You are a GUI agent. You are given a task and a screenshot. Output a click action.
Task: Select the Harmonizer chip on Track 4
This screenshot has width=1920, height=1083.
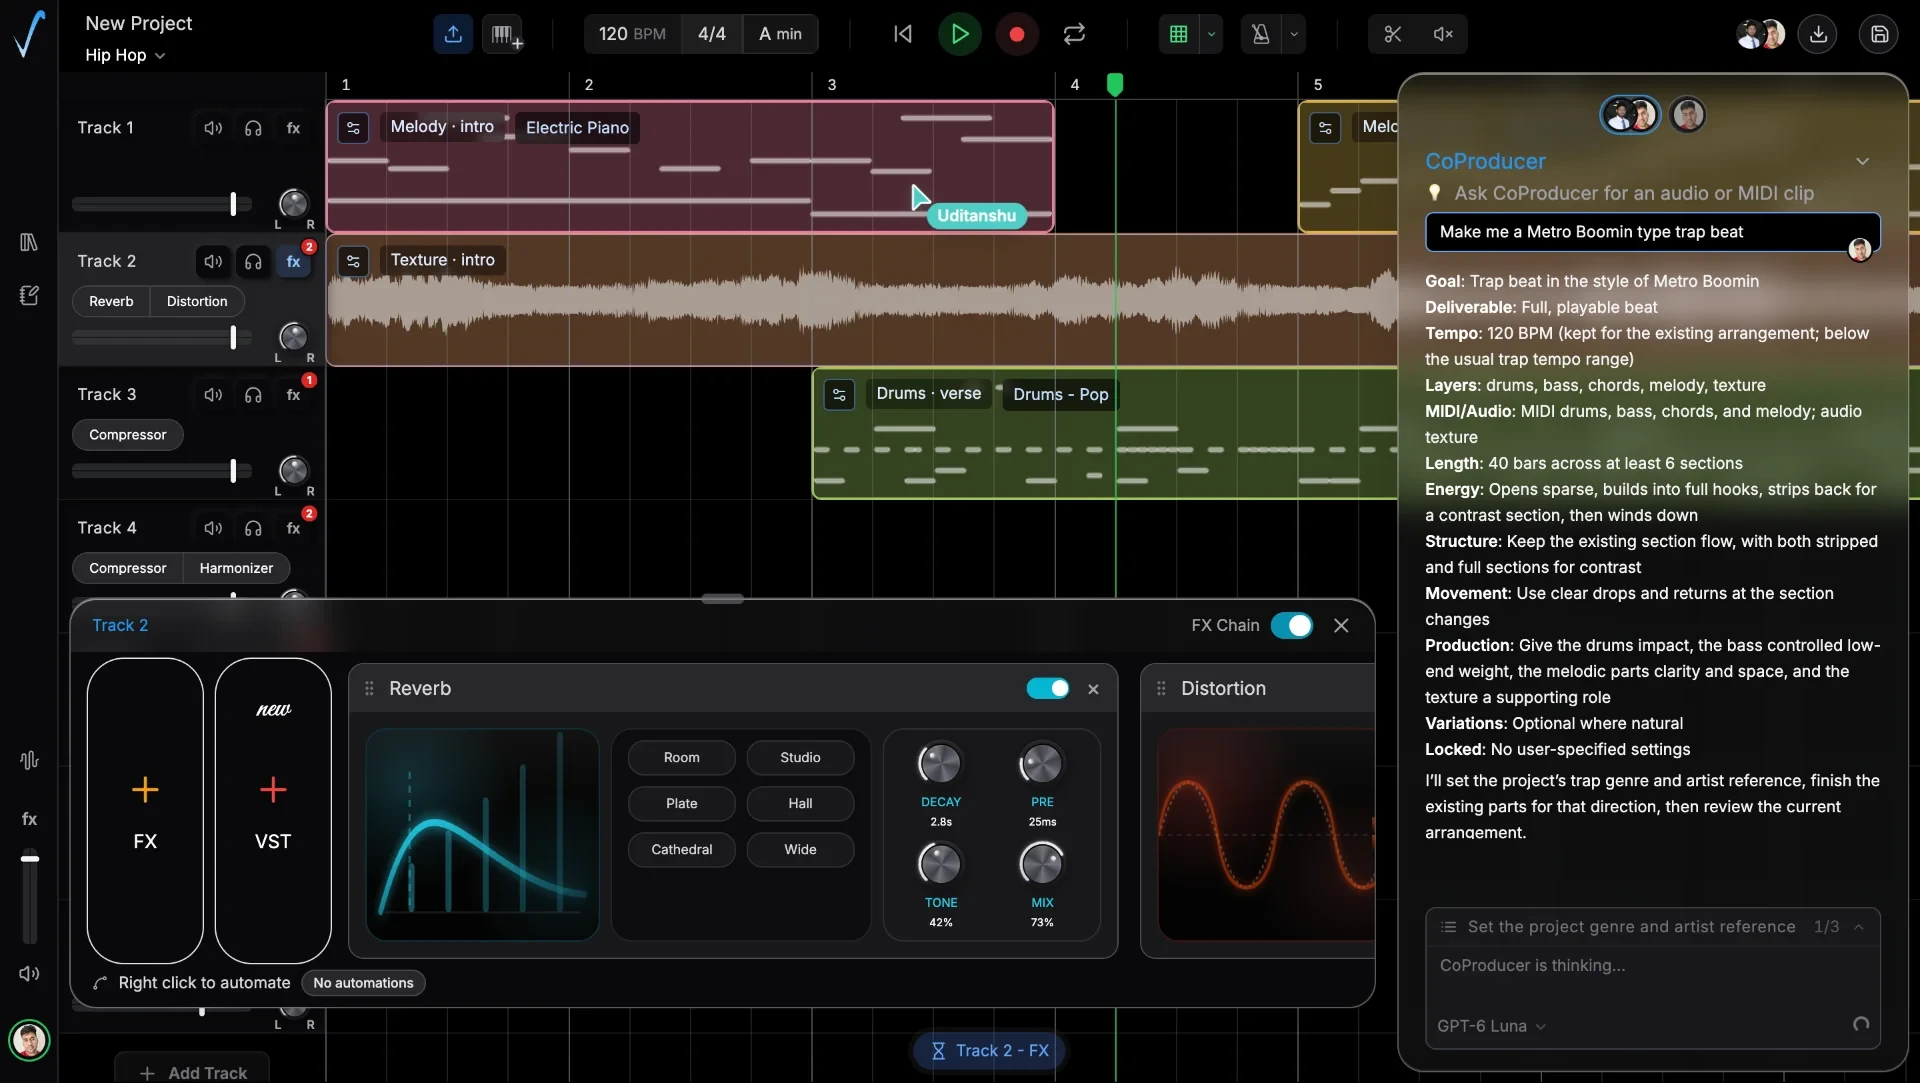tap(236, 568)
